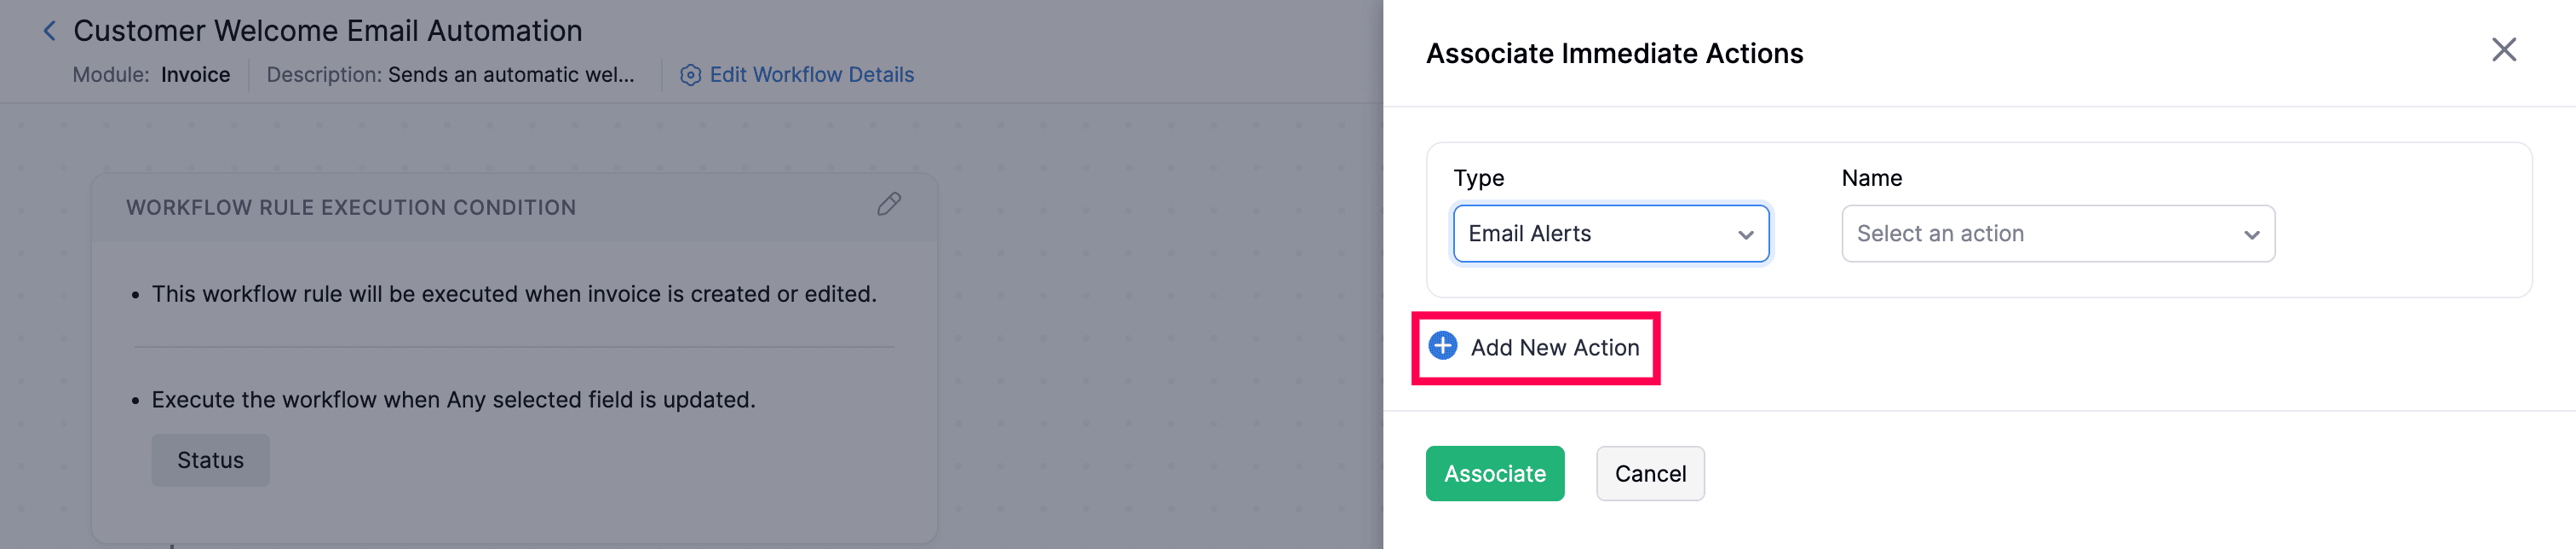Click the back chevron beside the workflow title

(x=49, y=30)
